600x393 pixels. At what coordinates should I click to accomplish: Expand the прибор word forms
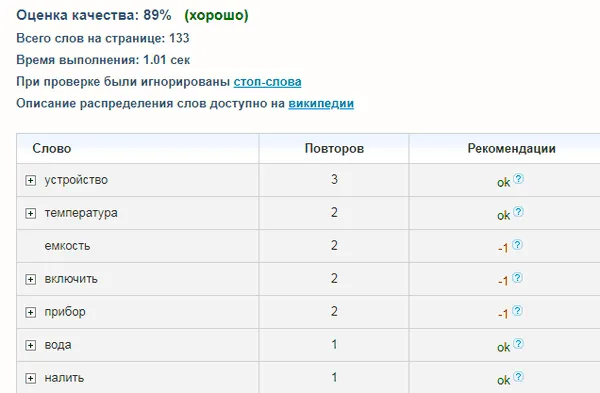click(31, 312)
